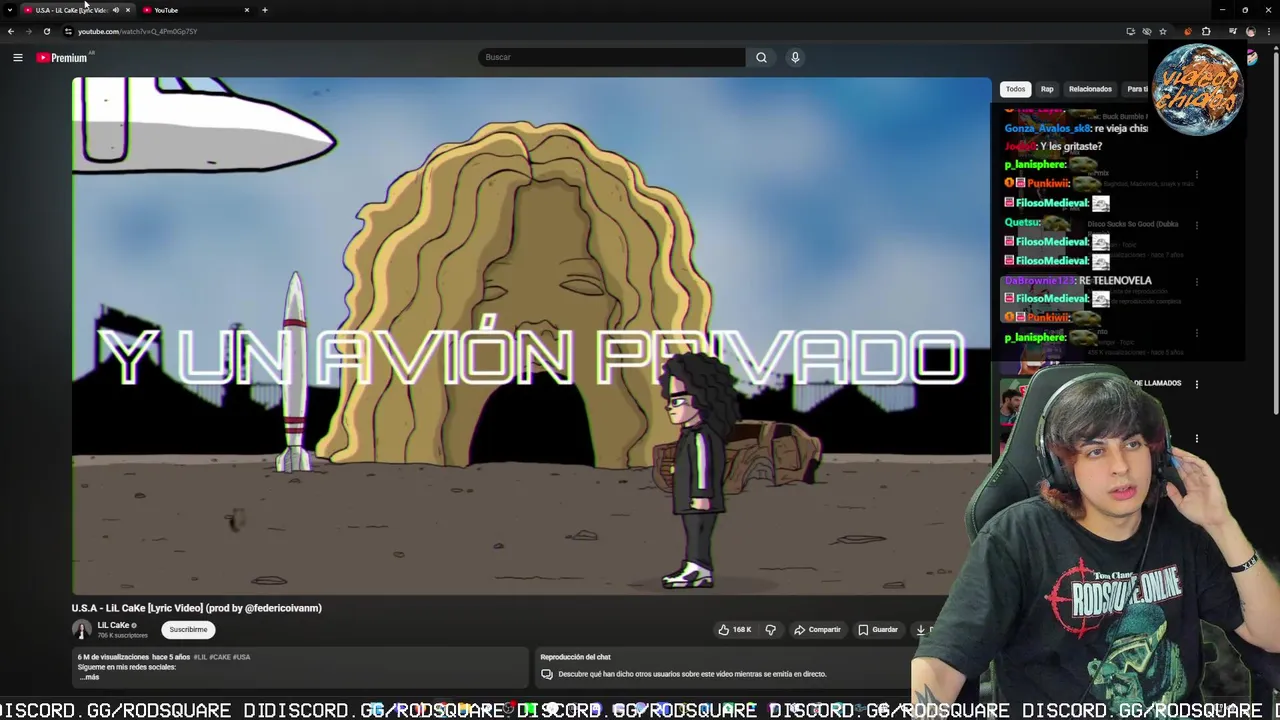Viewport: 1280px width, 720px height.
Task: Open site information icon in address bar
Action: pyautogui.click(x=68, y=31)
